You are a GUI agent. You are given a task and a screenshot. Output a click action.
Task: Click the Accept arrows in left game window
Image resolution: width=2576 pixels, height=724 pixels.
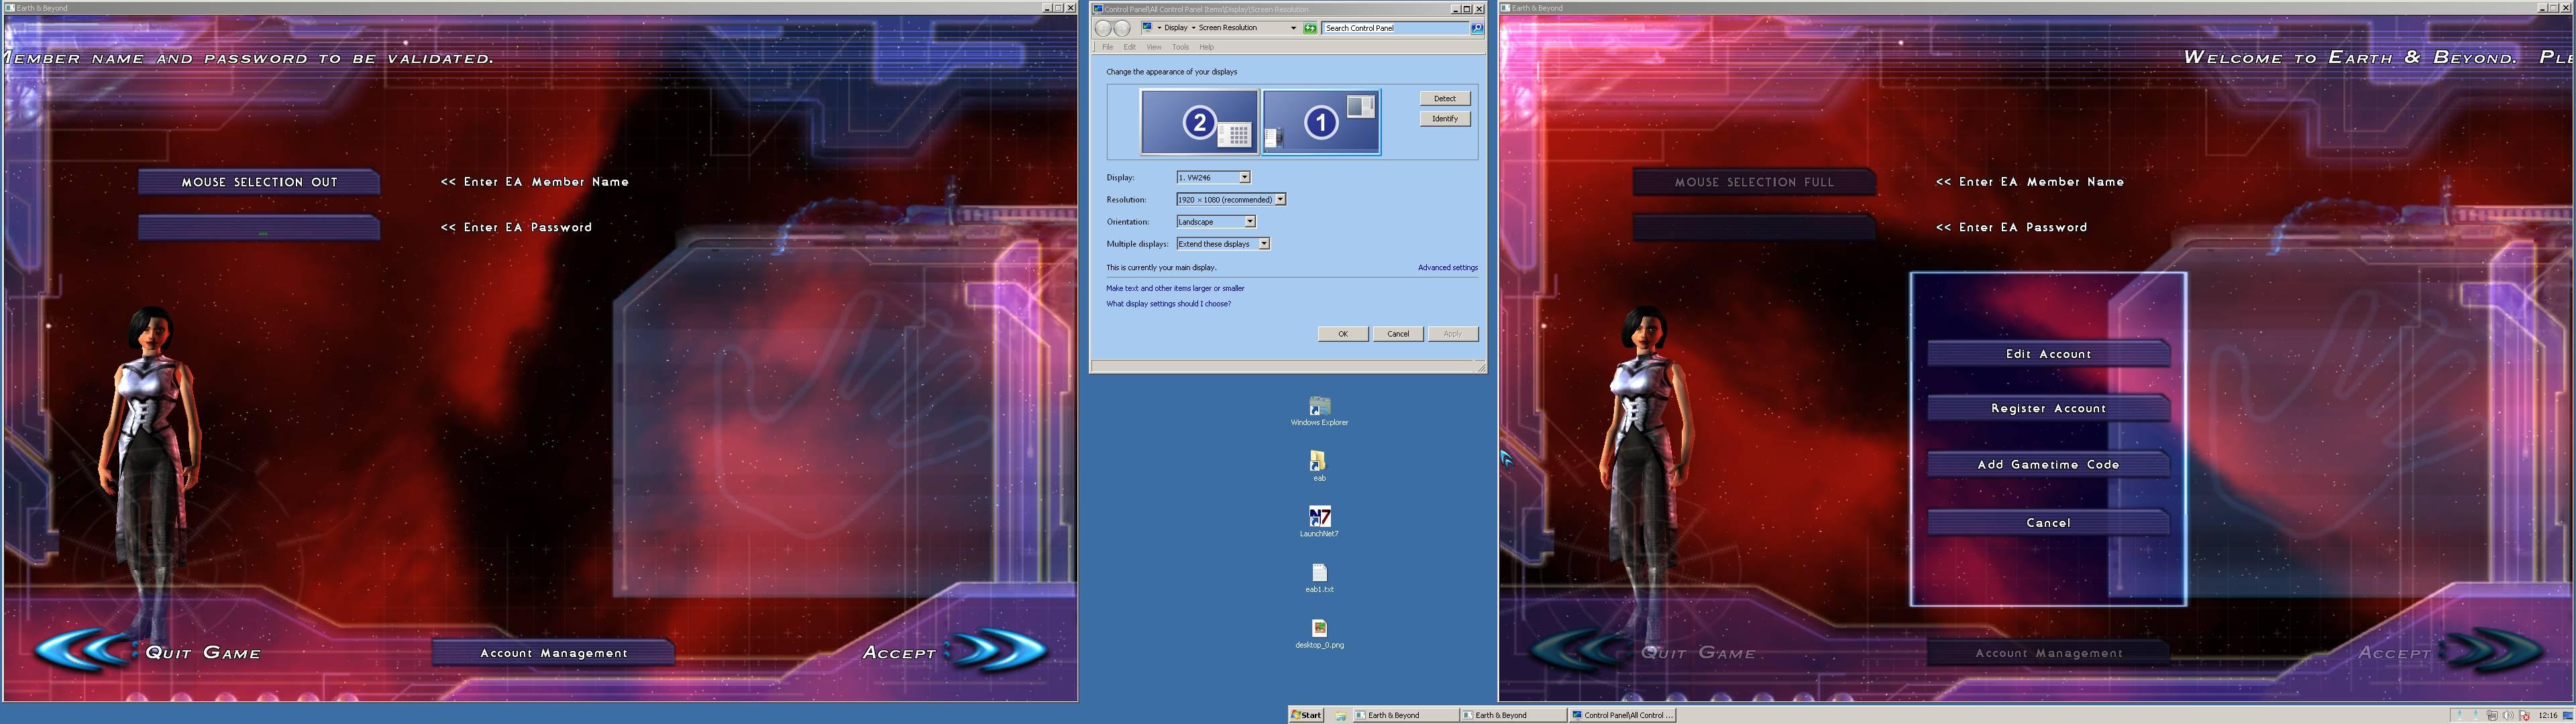(997, 651)
